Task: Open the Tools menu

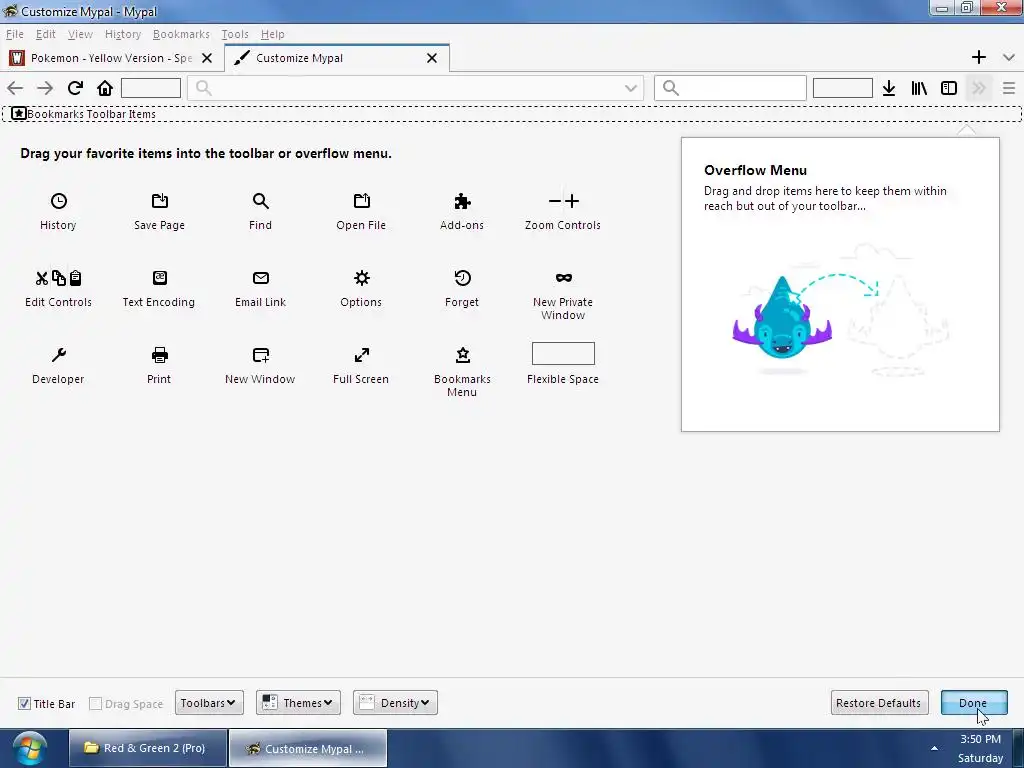Action: [x=235, y=34]
